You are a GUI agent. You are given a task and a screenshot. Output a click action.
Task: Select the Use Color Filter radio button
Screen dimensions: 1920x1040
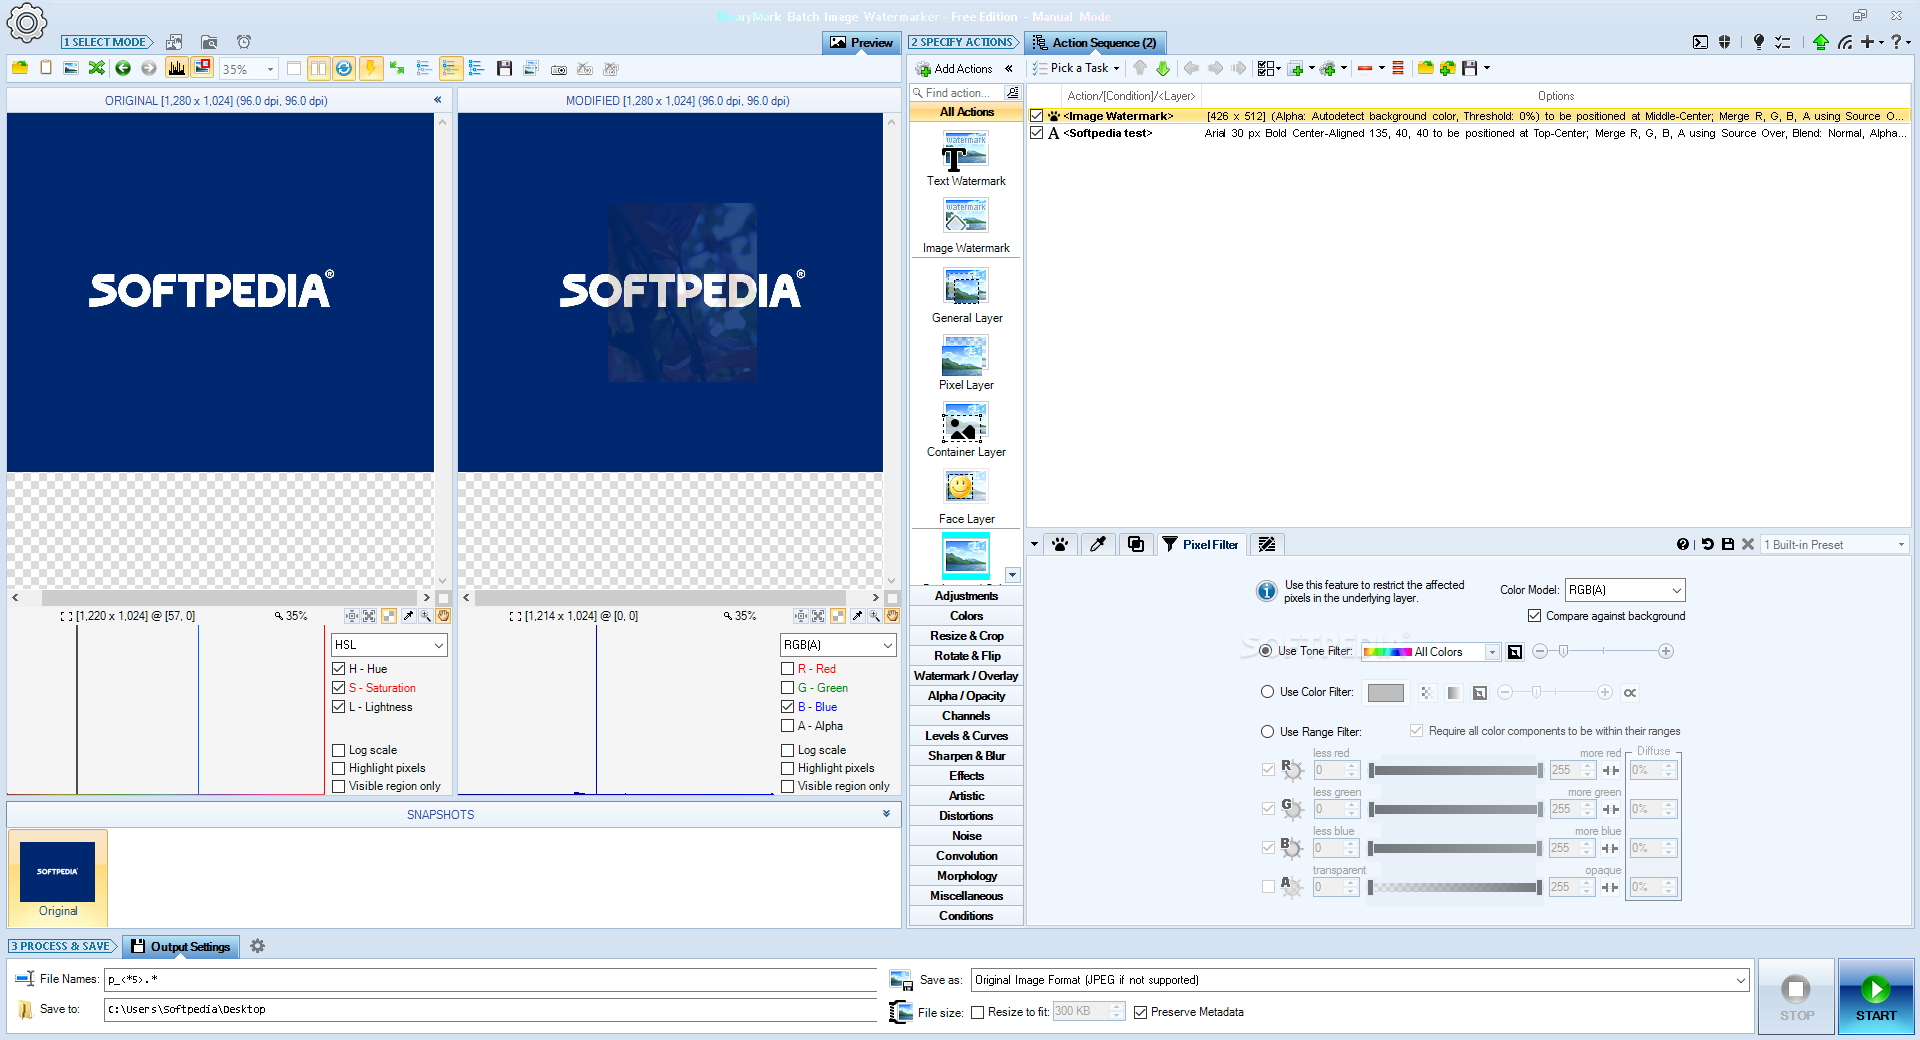coord(1267,692)
